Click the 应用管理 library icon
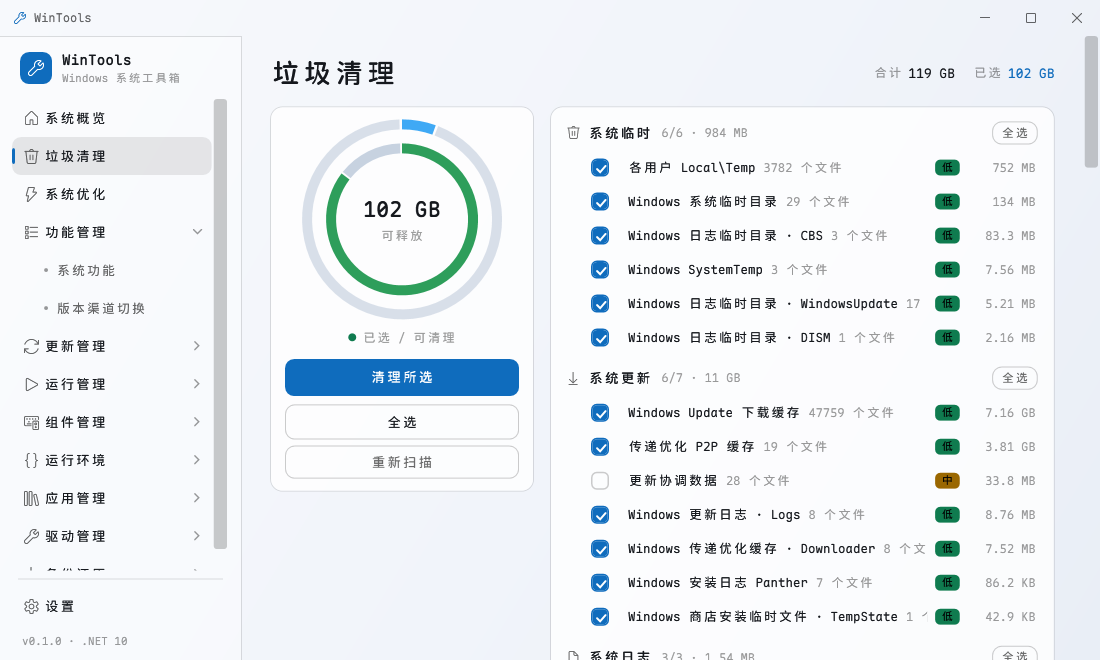This screenshot has height=660, width=1100. pyautogui.click(x=32, y=498)
